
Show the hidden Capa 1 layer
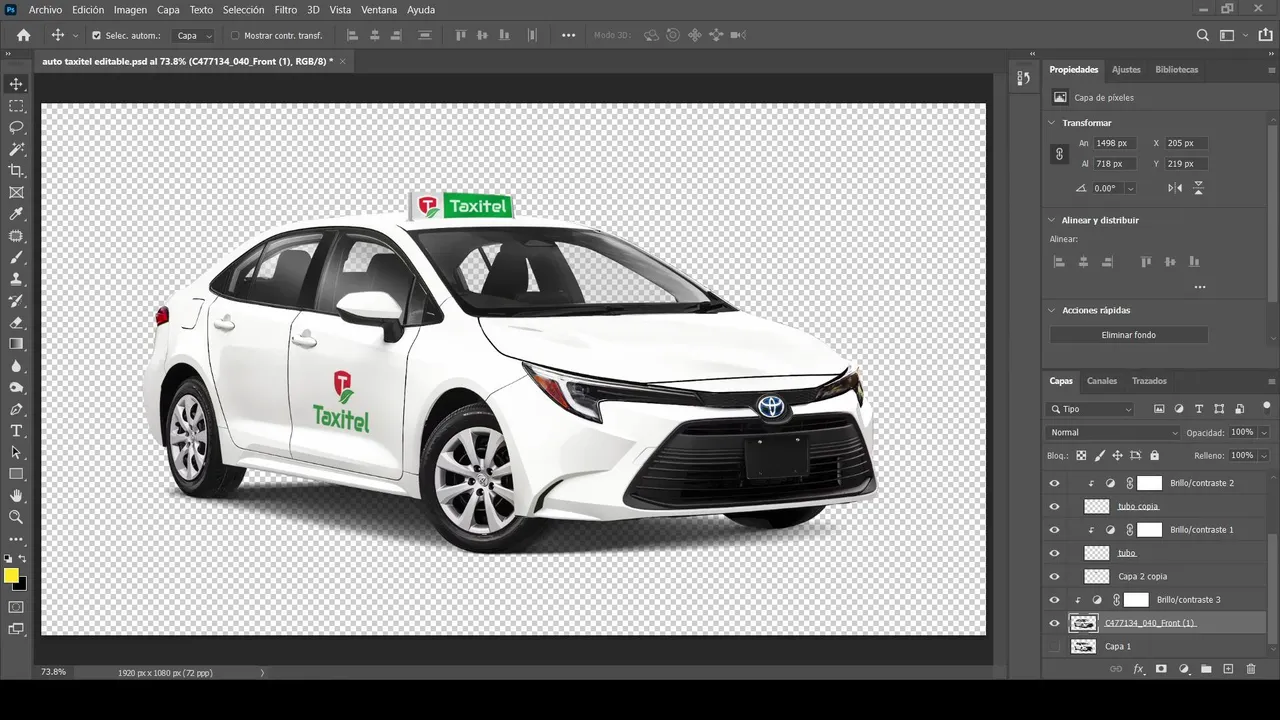(1054, 646)
